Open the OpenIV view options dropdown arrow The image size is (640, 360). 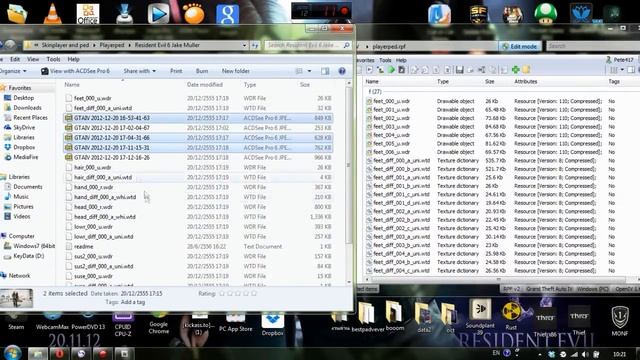point(622,70)
